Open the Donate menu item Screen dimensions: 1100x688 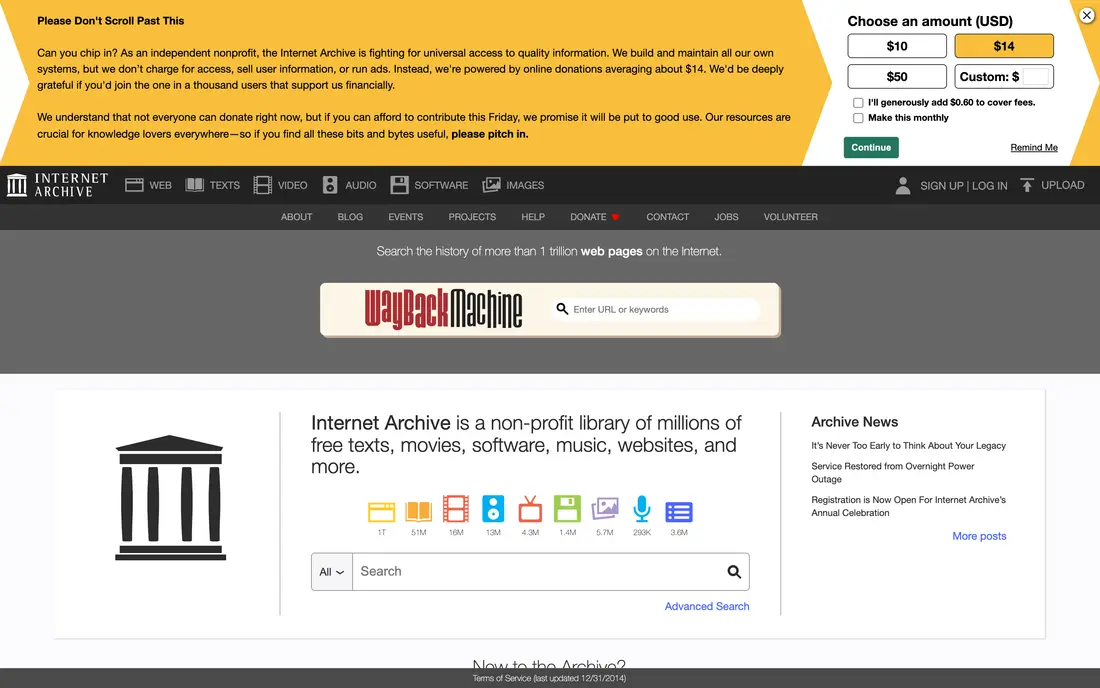pos(594,217)
